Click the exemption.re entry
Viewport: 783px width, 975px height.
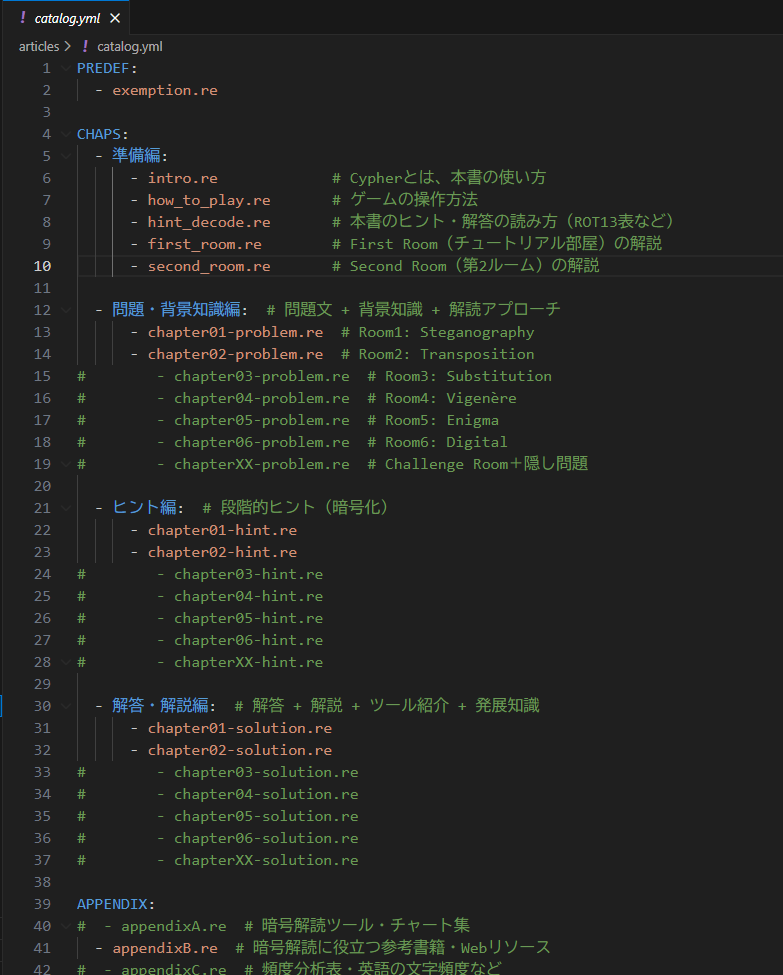[164, 90]
